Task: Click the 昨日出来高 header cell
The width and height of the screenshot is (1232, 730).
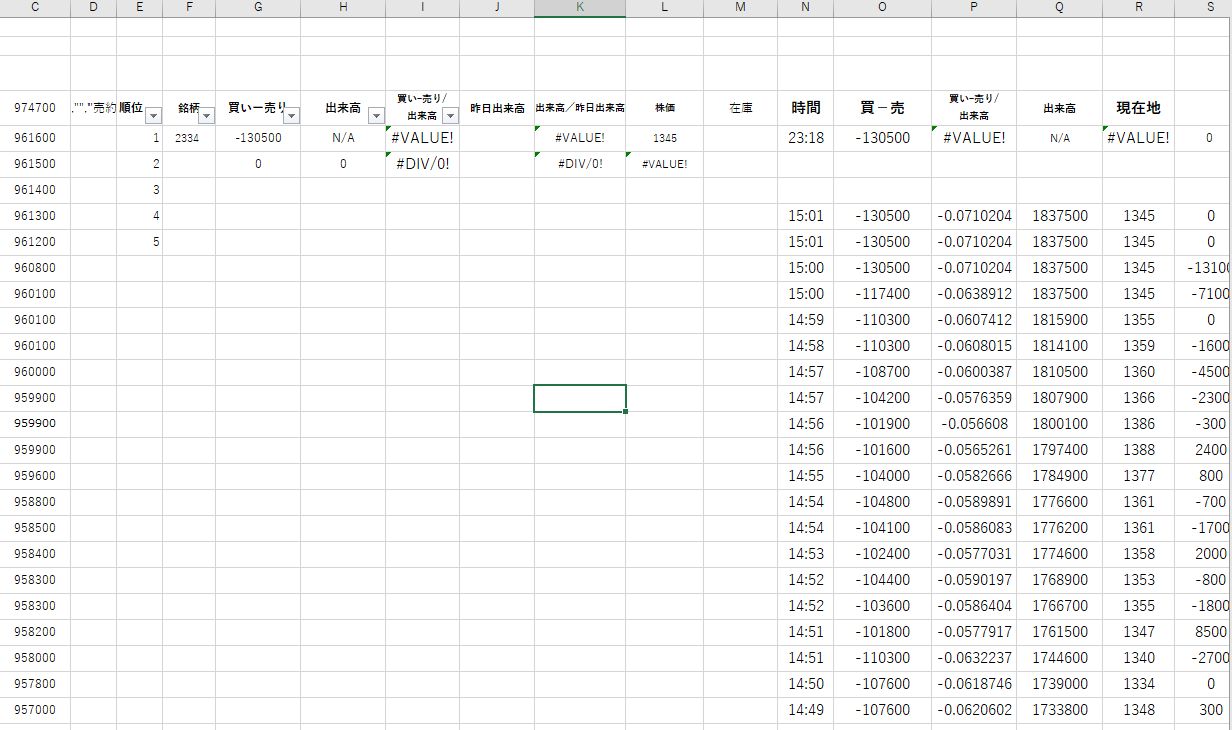Action: 497,108
